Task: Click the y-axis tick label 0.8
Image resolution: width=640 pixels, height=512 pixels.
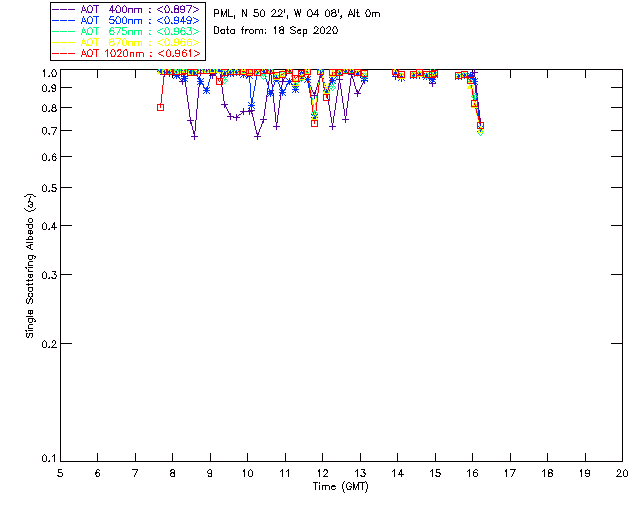Action: tap(49, 108)
